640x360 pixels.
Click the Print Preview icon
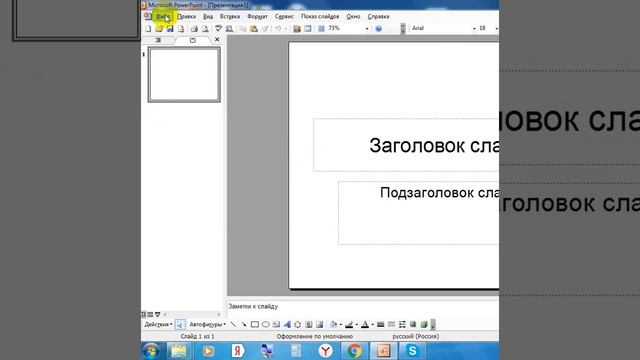click(x=205, y=29)
